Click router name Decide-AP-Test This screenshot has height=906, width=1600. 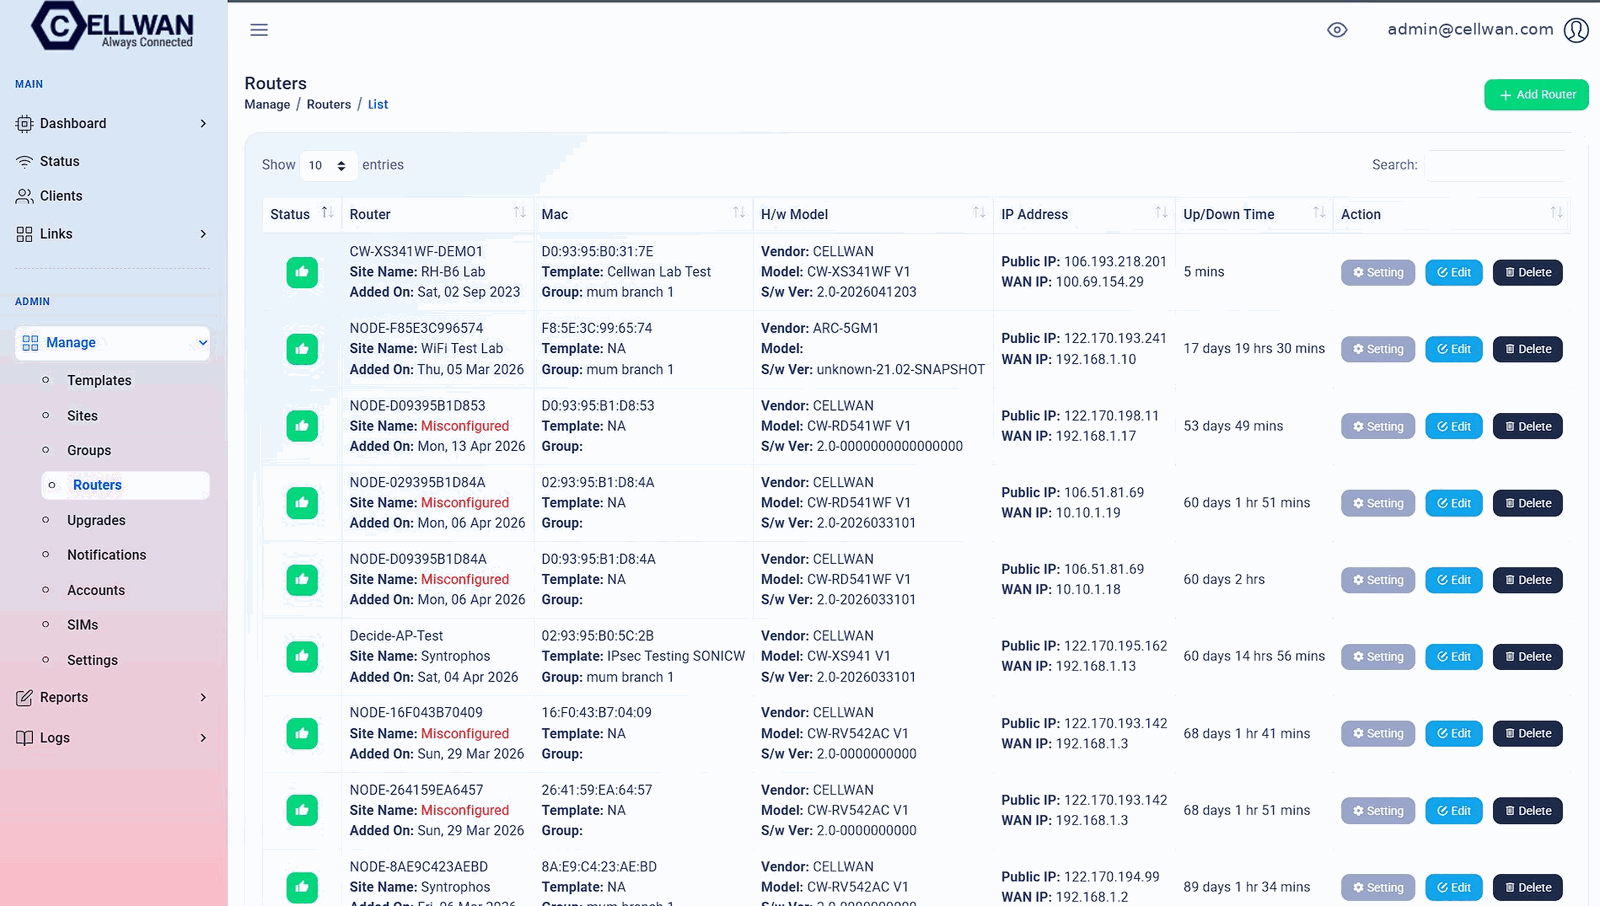tap(396, 636)
